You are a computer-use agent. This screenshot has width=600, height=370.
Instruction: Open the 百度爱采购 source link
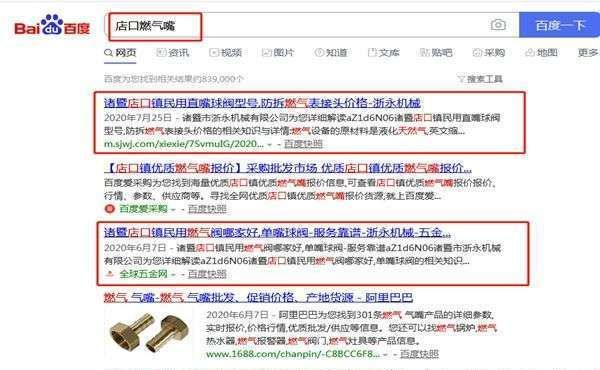(x=143, y=209)
